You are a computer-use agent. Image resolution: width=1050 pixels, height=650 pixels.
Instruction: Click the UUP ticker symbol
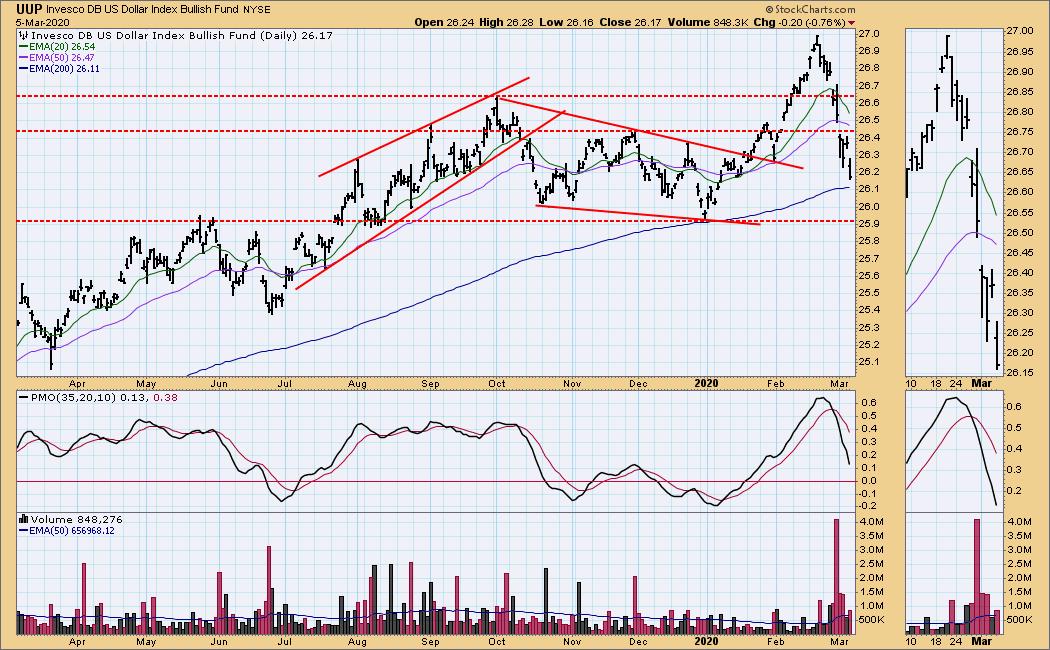pyautogui.click(x=29, y=9)
